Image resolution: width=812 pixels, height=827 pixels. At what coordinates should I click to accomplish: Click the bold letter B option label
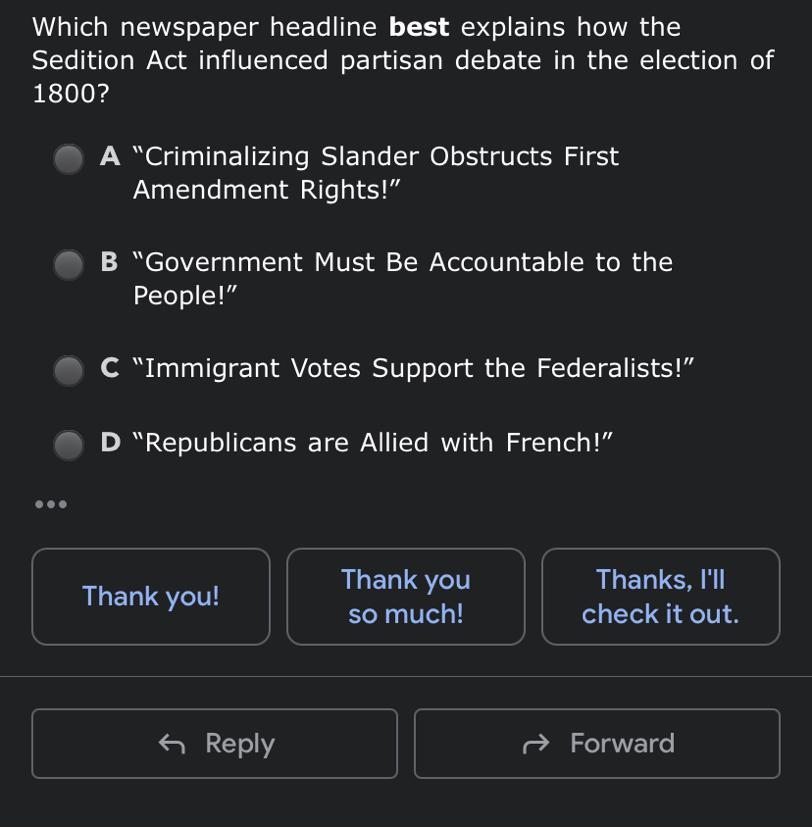[x=110, y=263]
